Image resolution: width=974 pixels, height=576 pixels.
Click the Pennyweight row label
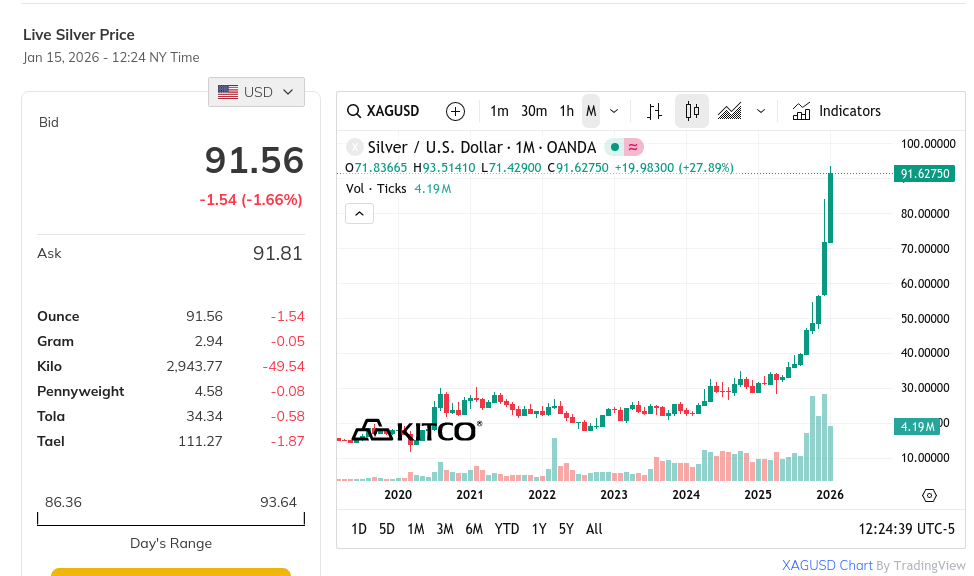click(x=81, y=391)
